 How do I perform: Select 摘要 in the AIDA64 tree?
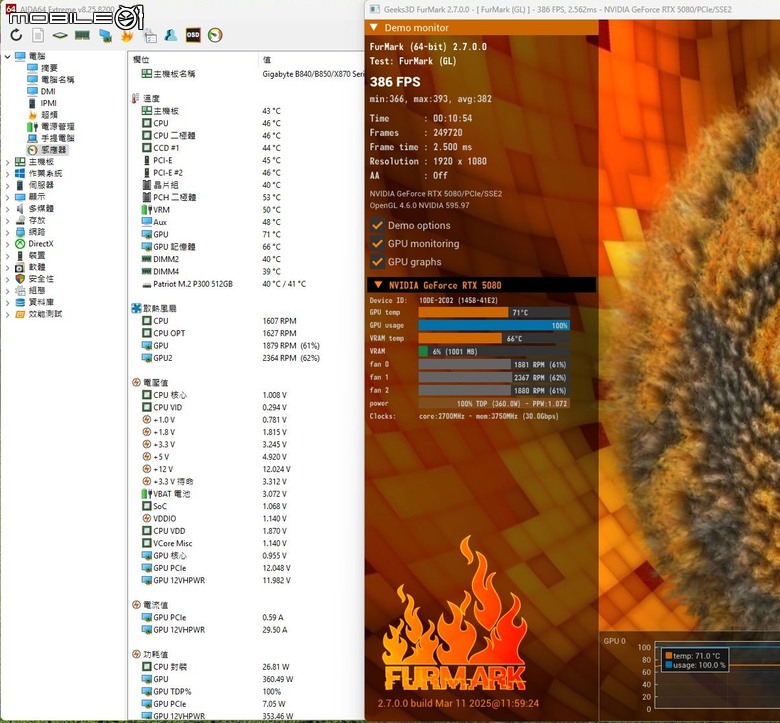tap(49, 68)
